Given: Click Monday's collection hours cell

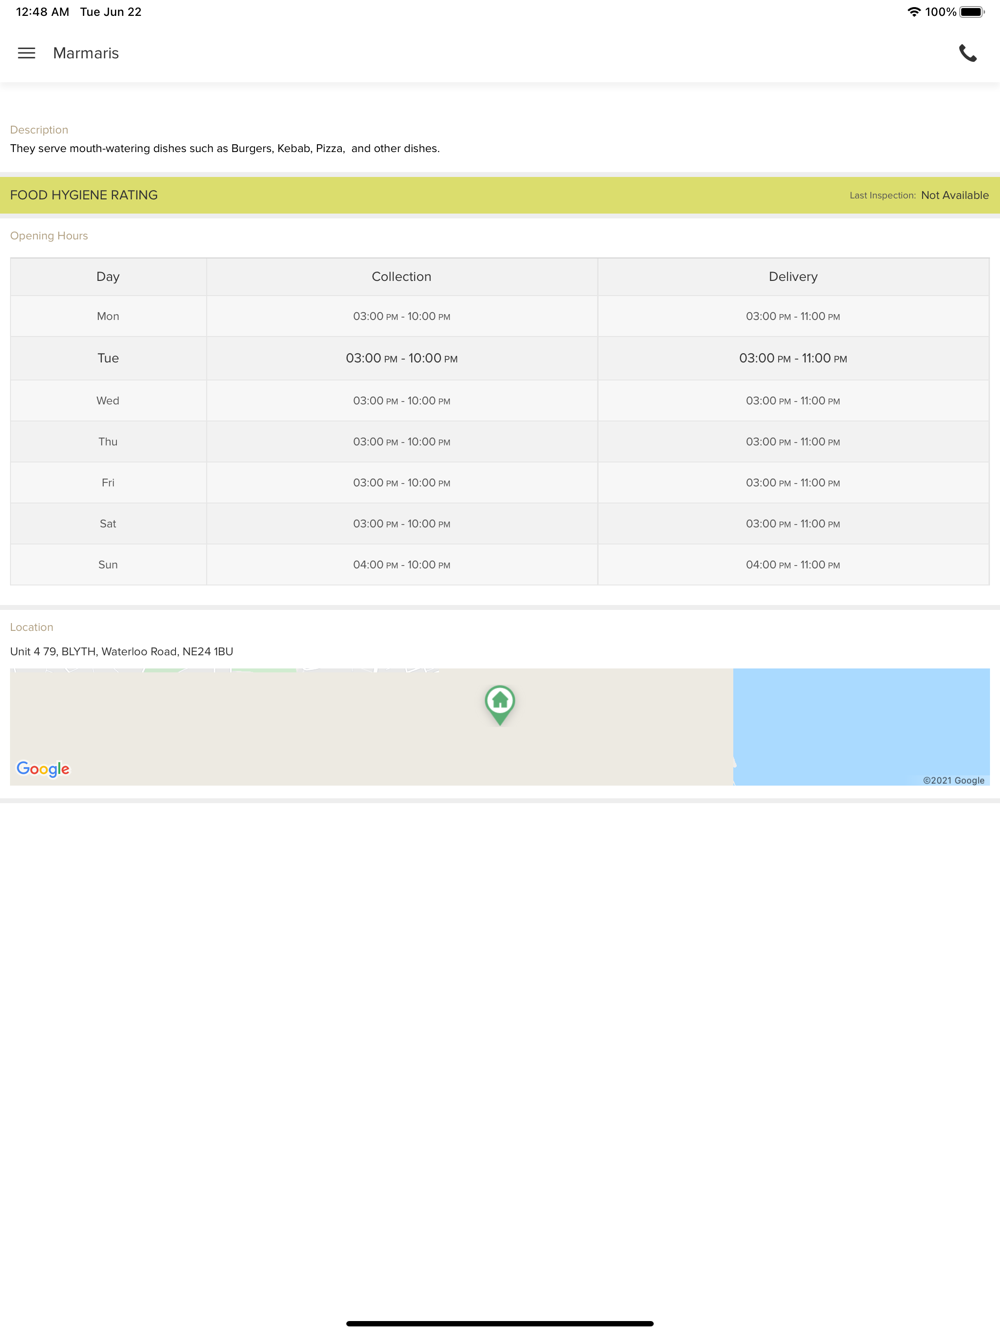Looking at the screenshot, I should click(x=402, y=316).
